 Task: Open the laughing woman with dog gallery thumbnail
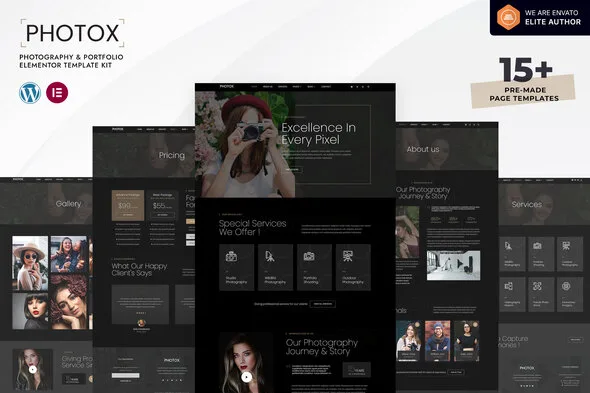pos(69,254)
